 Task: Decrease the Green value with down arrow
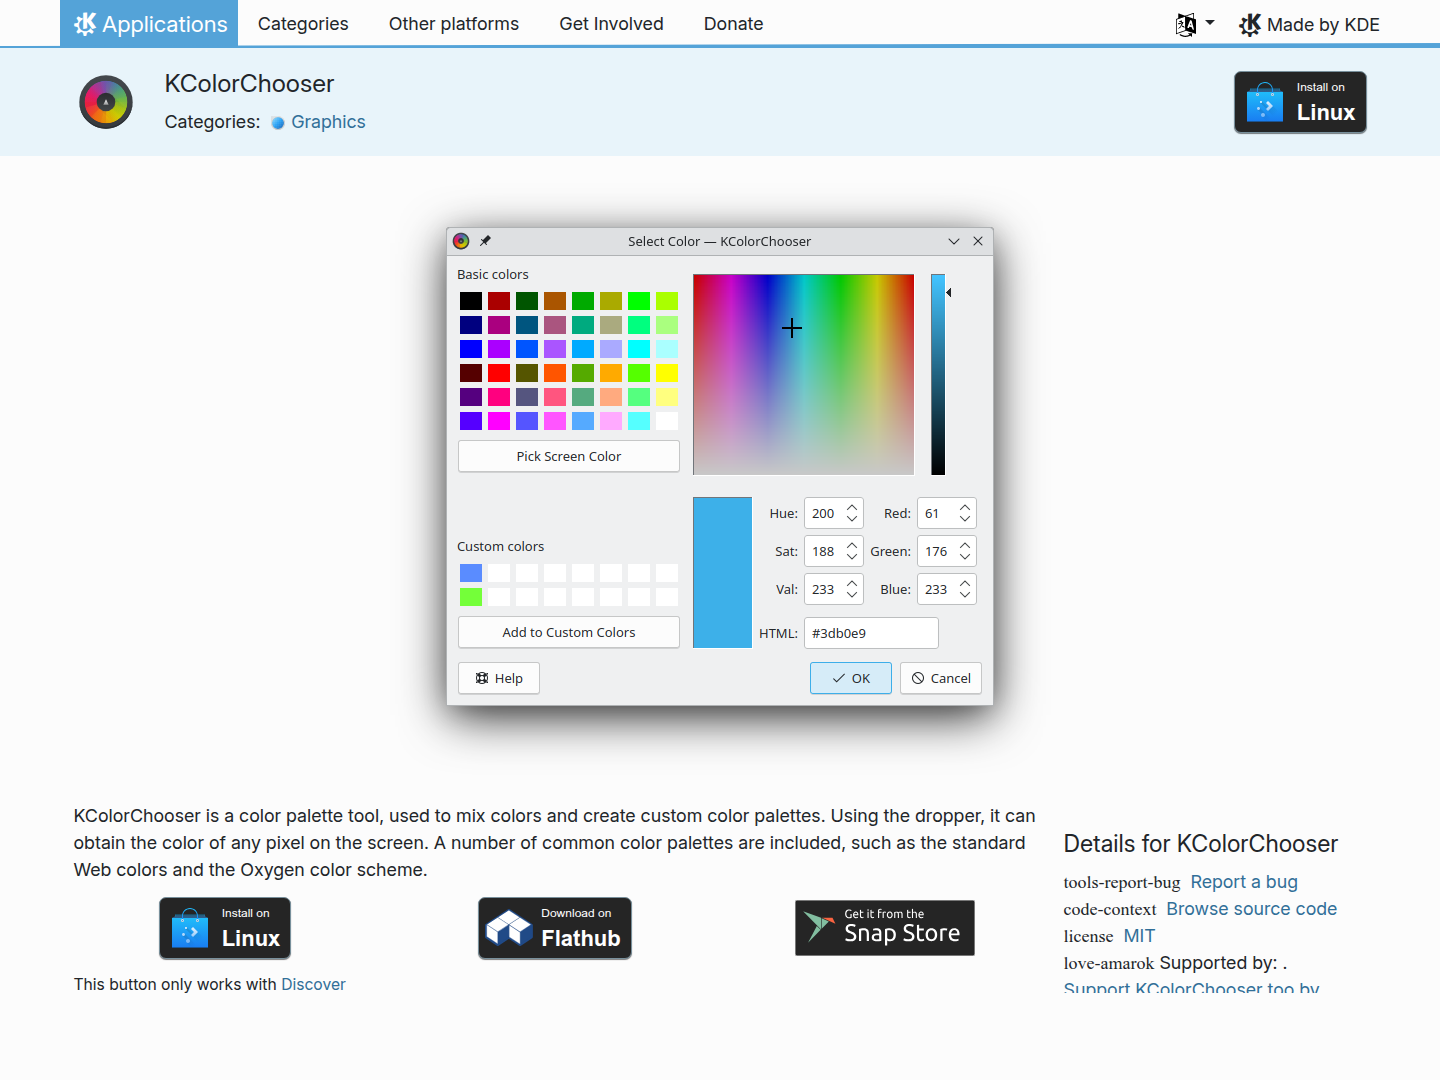[965, 557]
